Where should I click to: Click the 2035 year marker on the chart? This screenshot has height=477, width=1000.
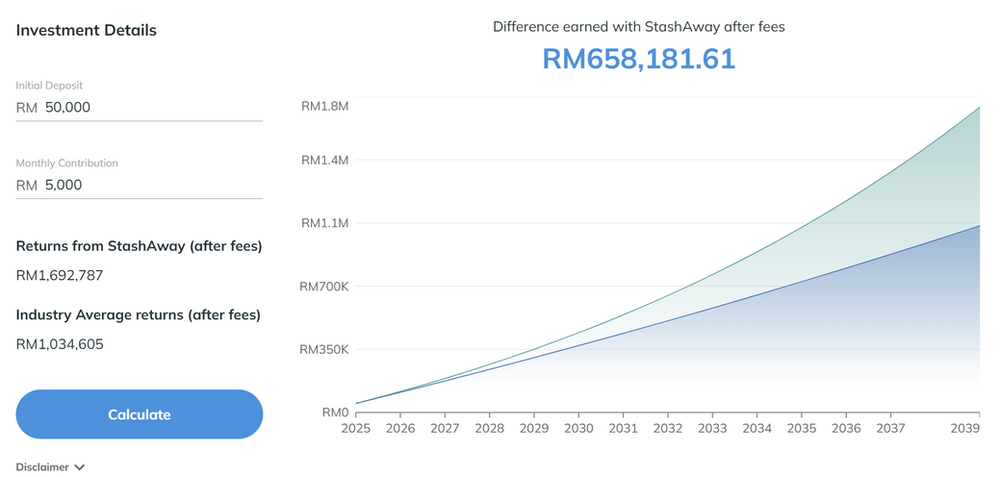click(x=801, y=428)
